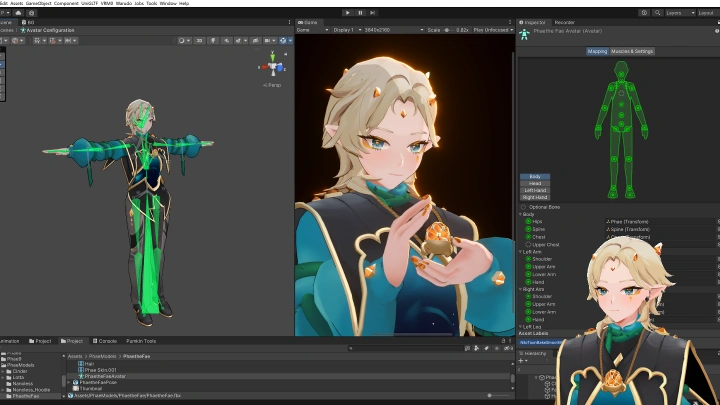
Task: Open the version control gear icon
Action: tap(31, 13)
